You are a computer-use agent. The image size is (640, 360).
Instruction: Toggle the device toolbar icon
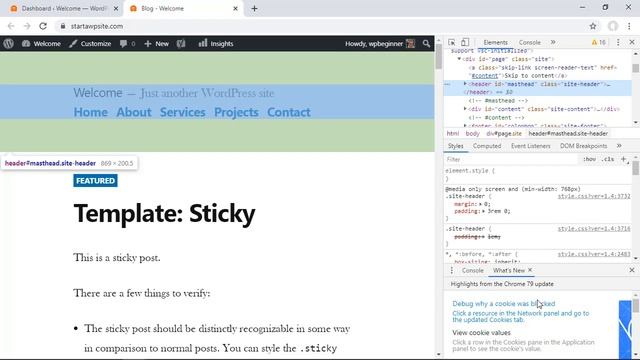(x=465, y=42)
